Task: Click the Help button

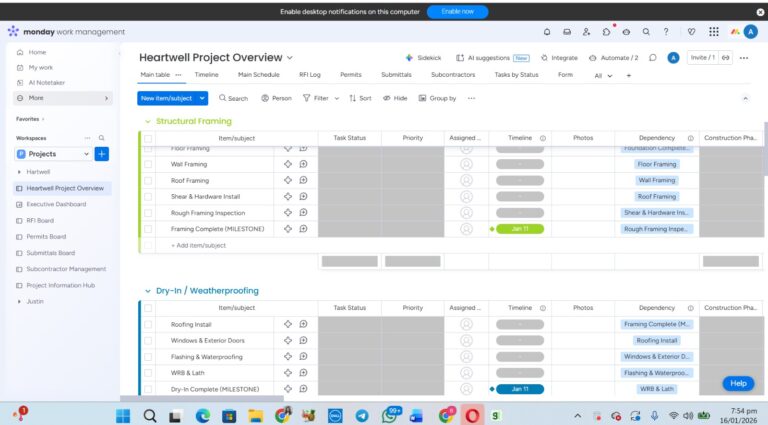Action: tap(738, 383)
